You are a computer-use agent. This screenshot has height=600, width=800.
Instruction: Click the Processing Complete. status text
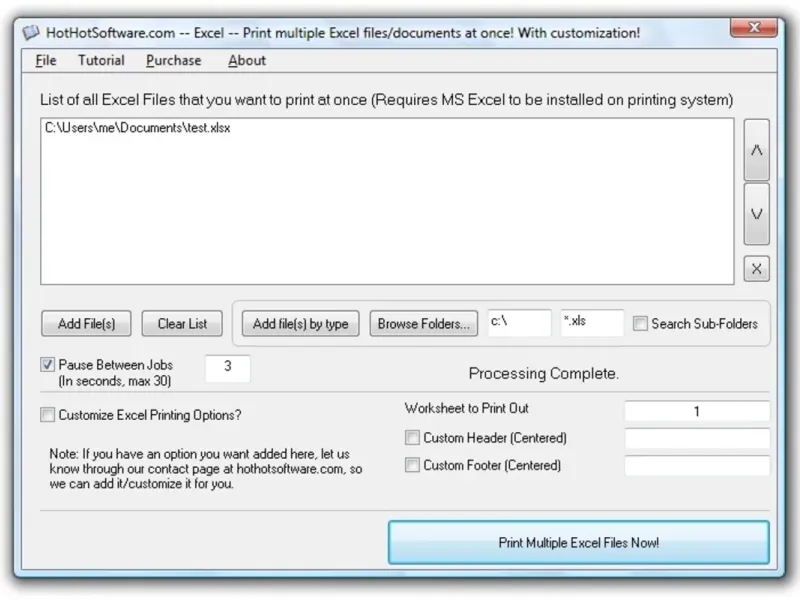tap(543, 373)
